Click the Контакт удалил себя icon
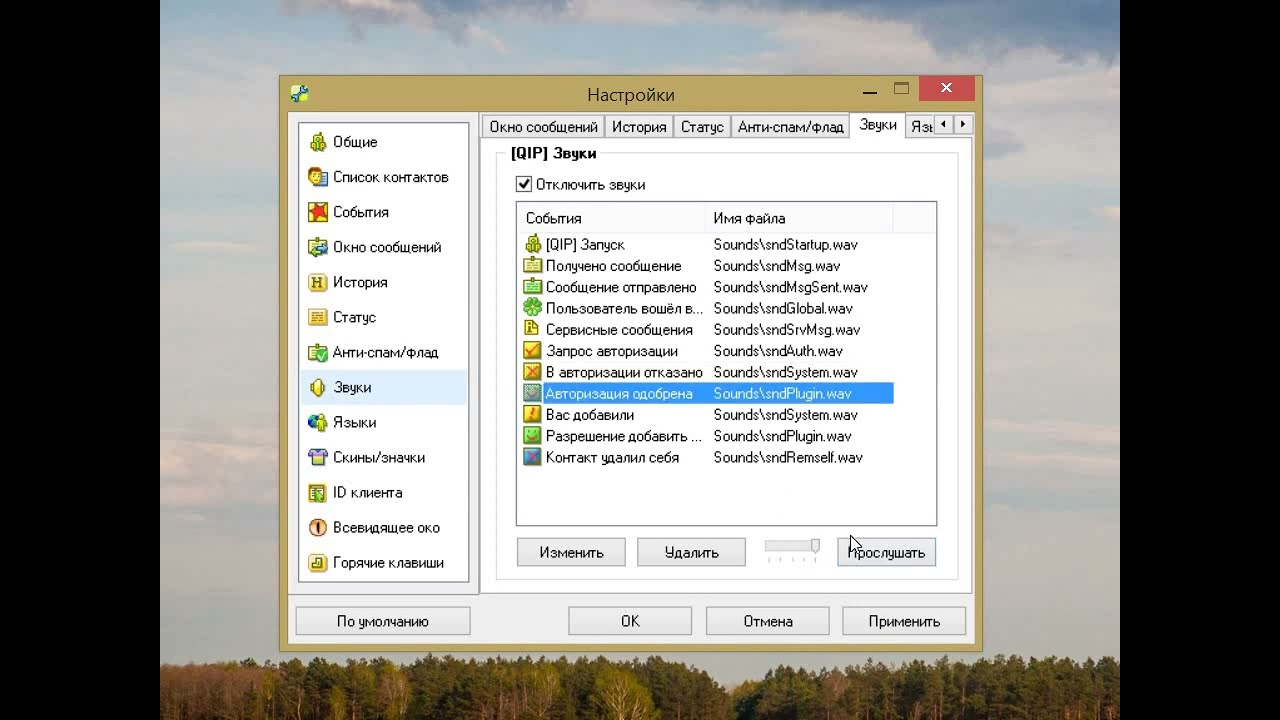Viewport: 1280px width, 720px height. 532,457
